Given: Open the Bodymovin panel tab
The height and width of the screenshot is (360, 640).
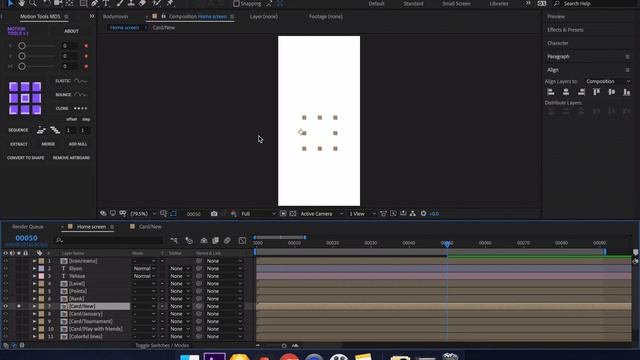Looking at the screenshot, I should pyautogui.click(x=116, y=17).
